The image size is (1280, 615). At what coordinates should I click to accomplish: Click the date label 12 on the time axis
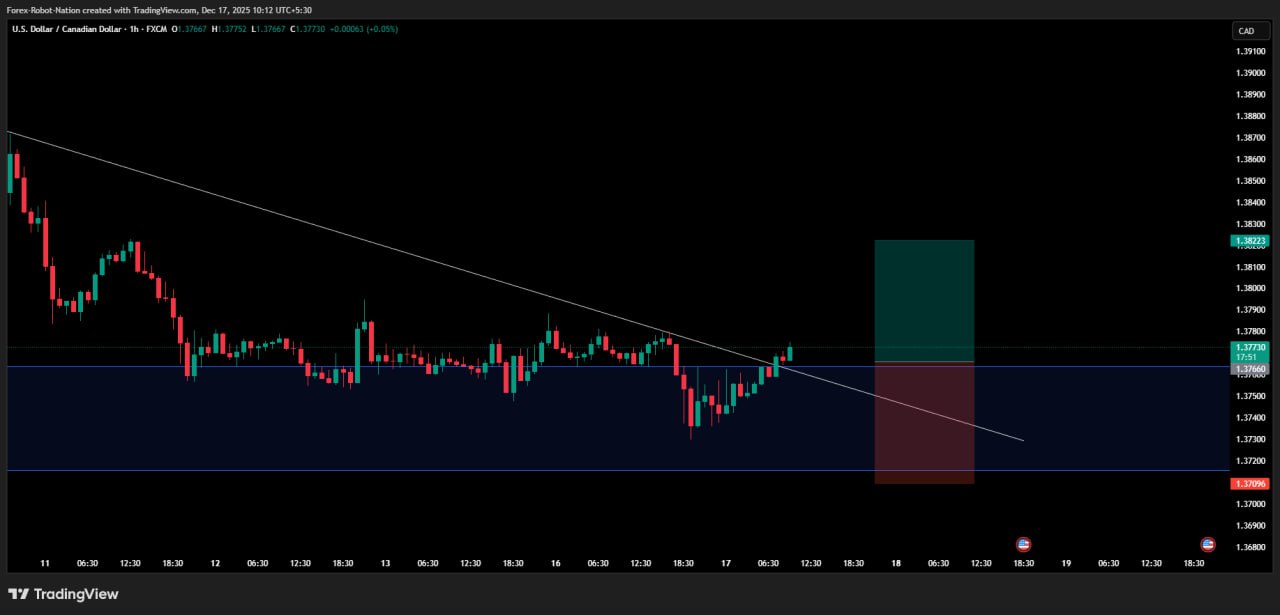215,564
